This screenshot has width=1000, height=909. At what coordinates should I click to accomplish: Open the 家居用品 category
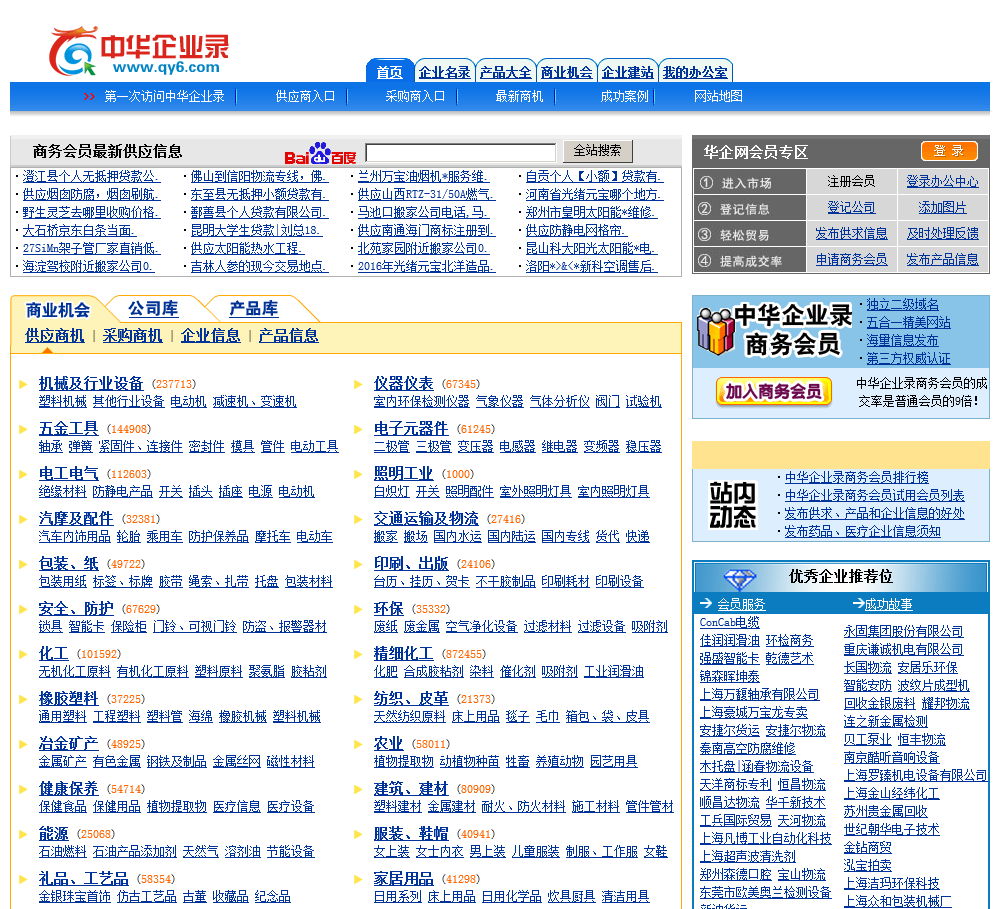point(403,879)
